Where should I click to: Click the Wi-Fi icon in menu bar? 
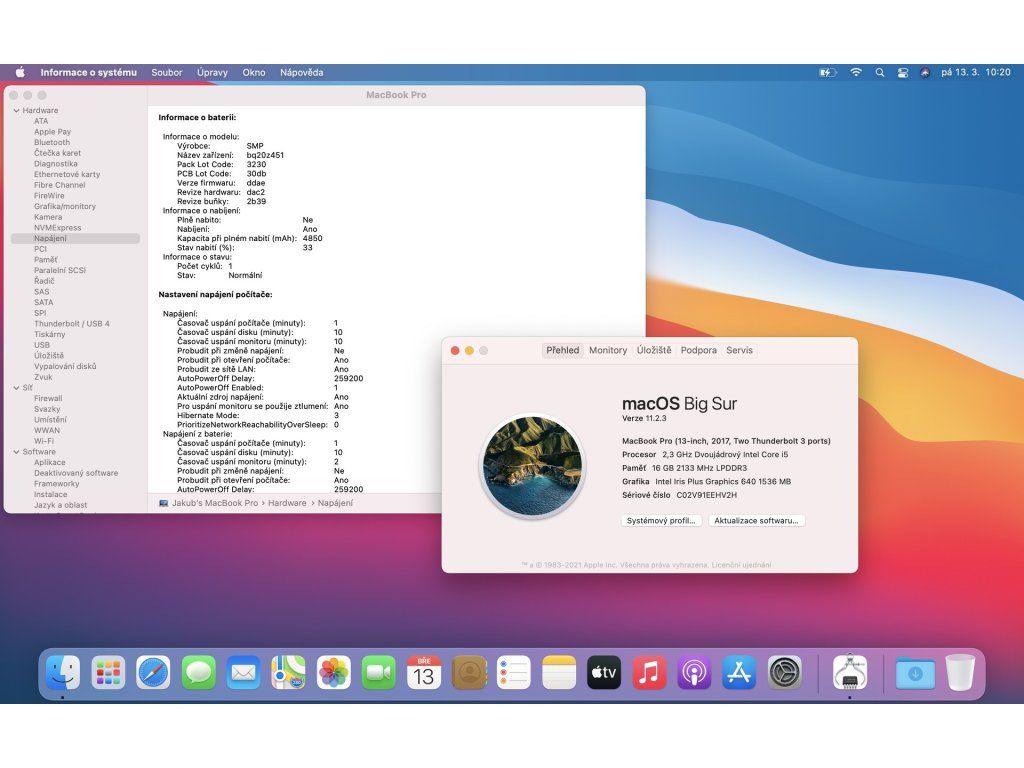click(856, 72)
